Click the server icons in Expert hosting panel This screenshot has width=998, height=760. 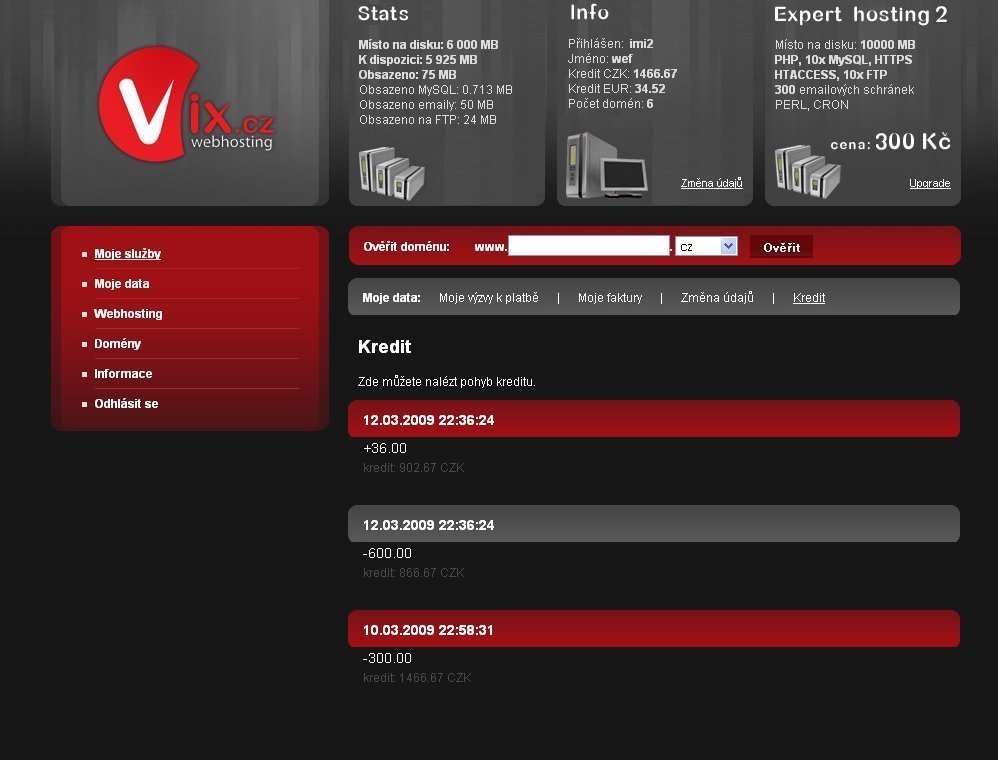tap(807, 171)
